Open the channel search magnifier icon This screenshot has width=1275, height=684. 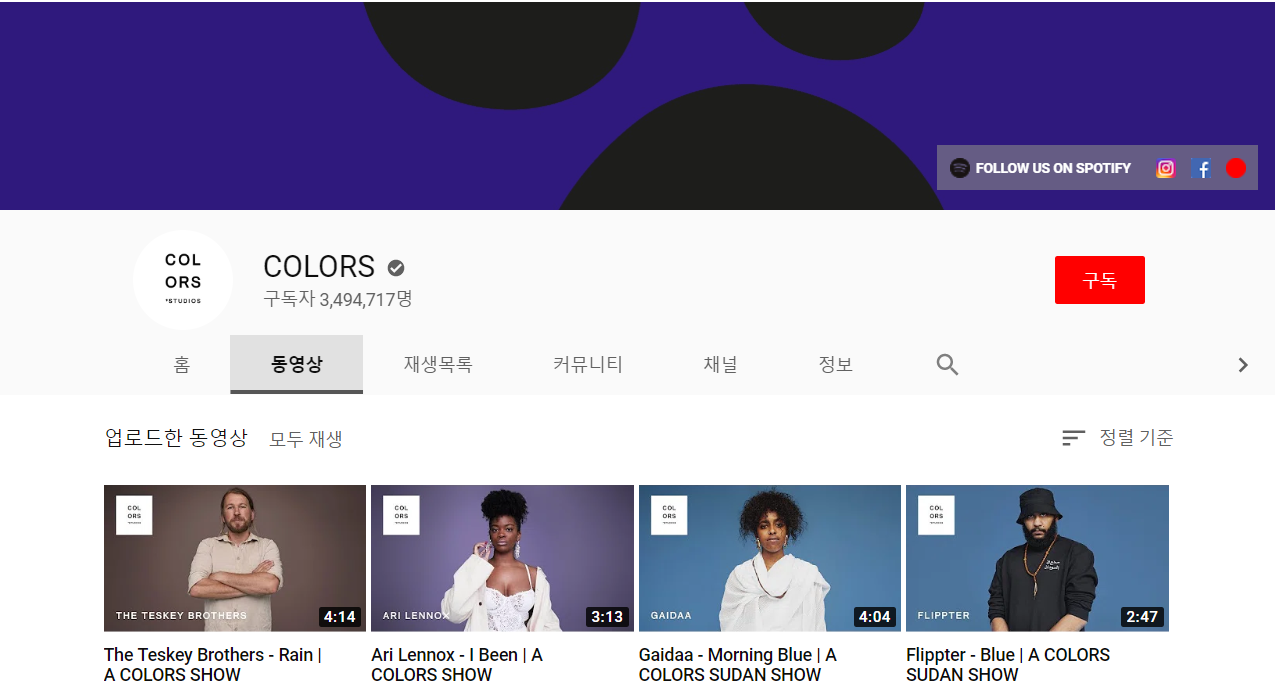tap(947, 365)
